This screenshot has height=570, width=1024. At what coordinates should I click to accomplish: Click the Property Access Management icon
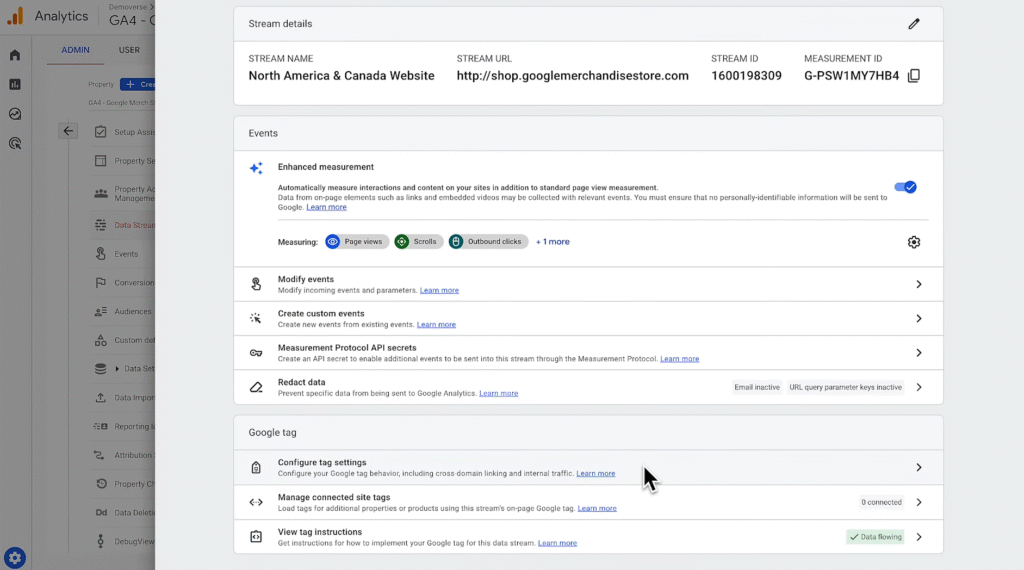click(x=101, y=193)
